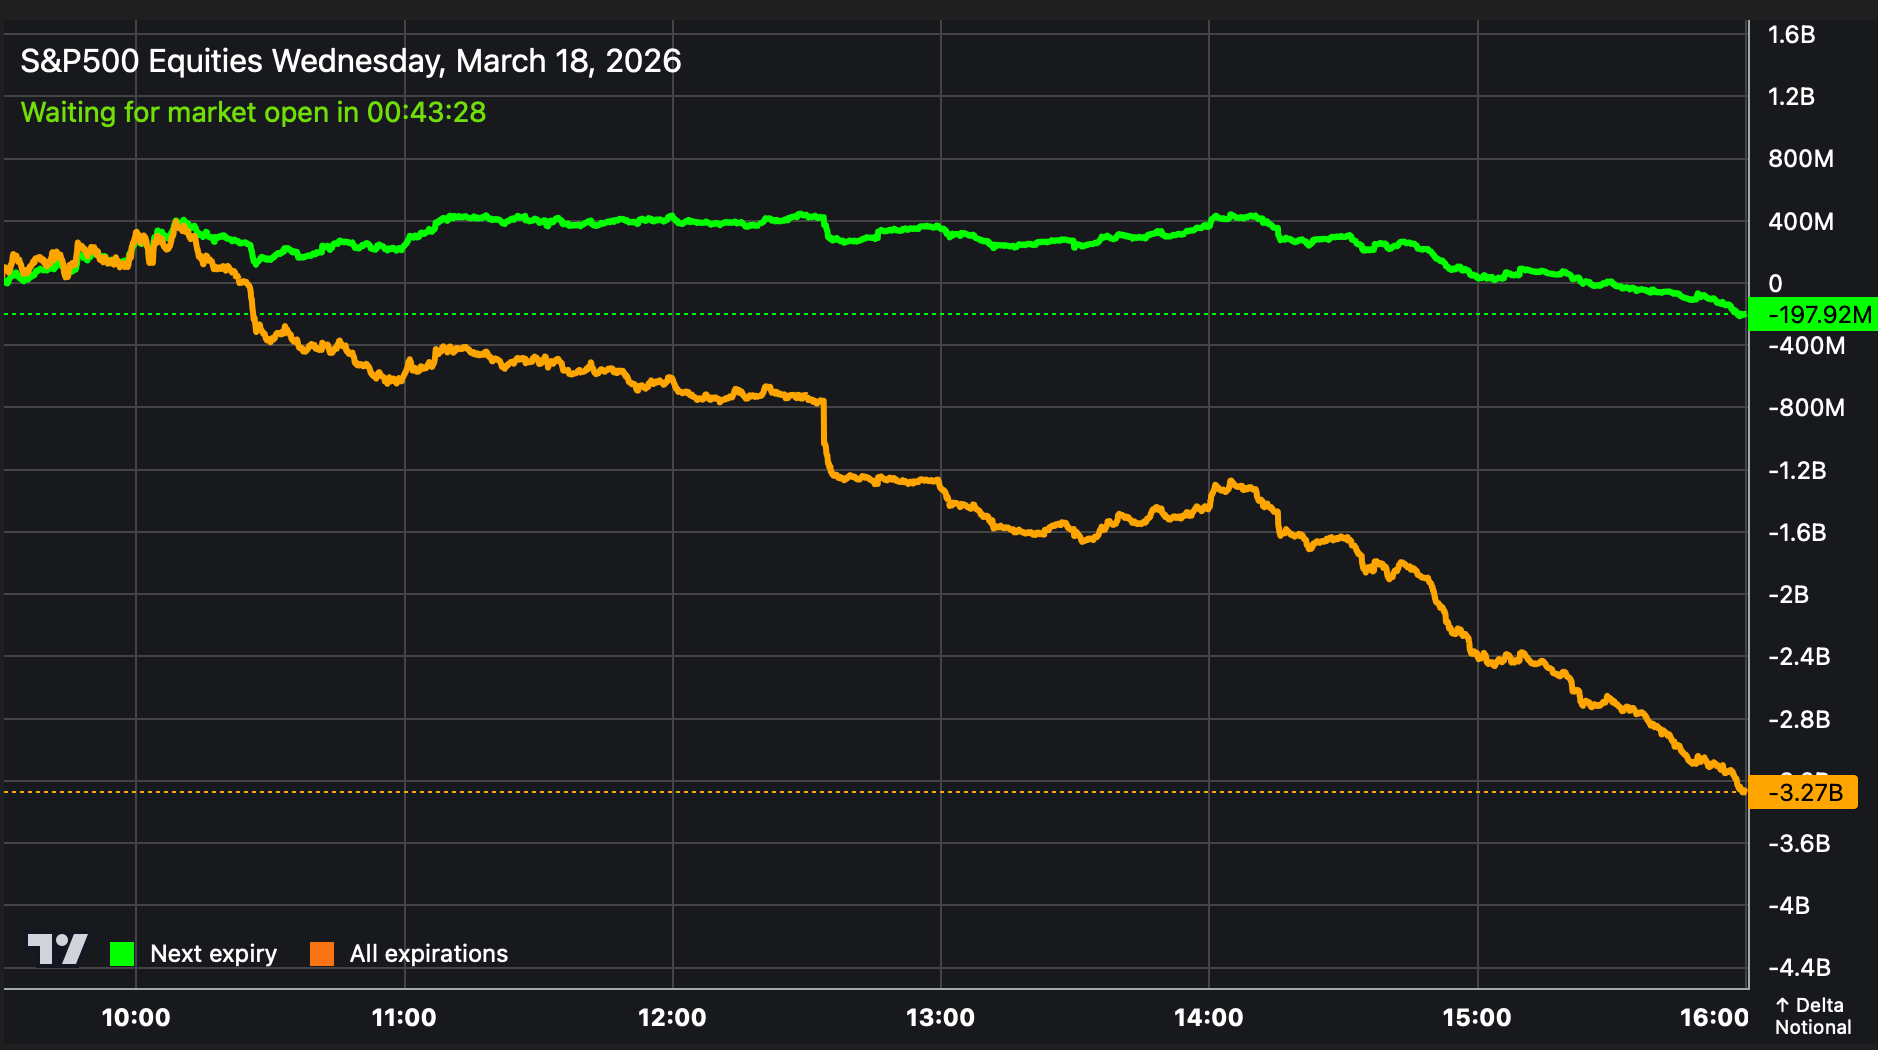The height and width of the screenshot is (1050, 1878).
Task: Click the -1.6B y-axis label
Action: pos(1797,533)
